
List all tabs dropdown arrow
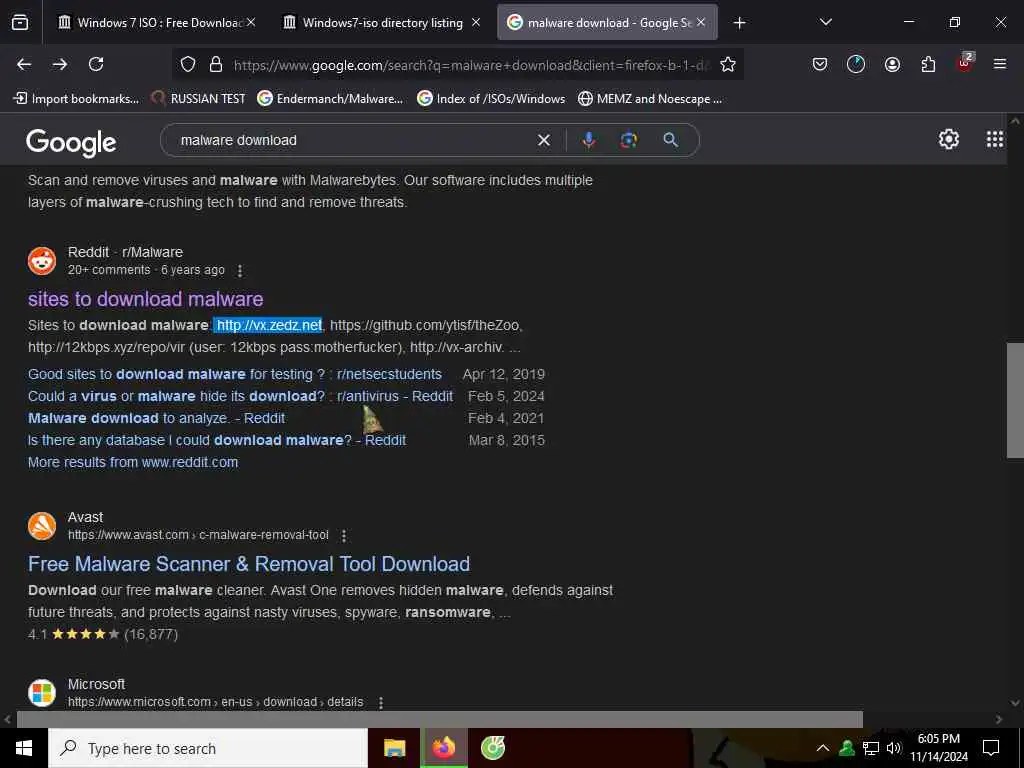[825, 22]
